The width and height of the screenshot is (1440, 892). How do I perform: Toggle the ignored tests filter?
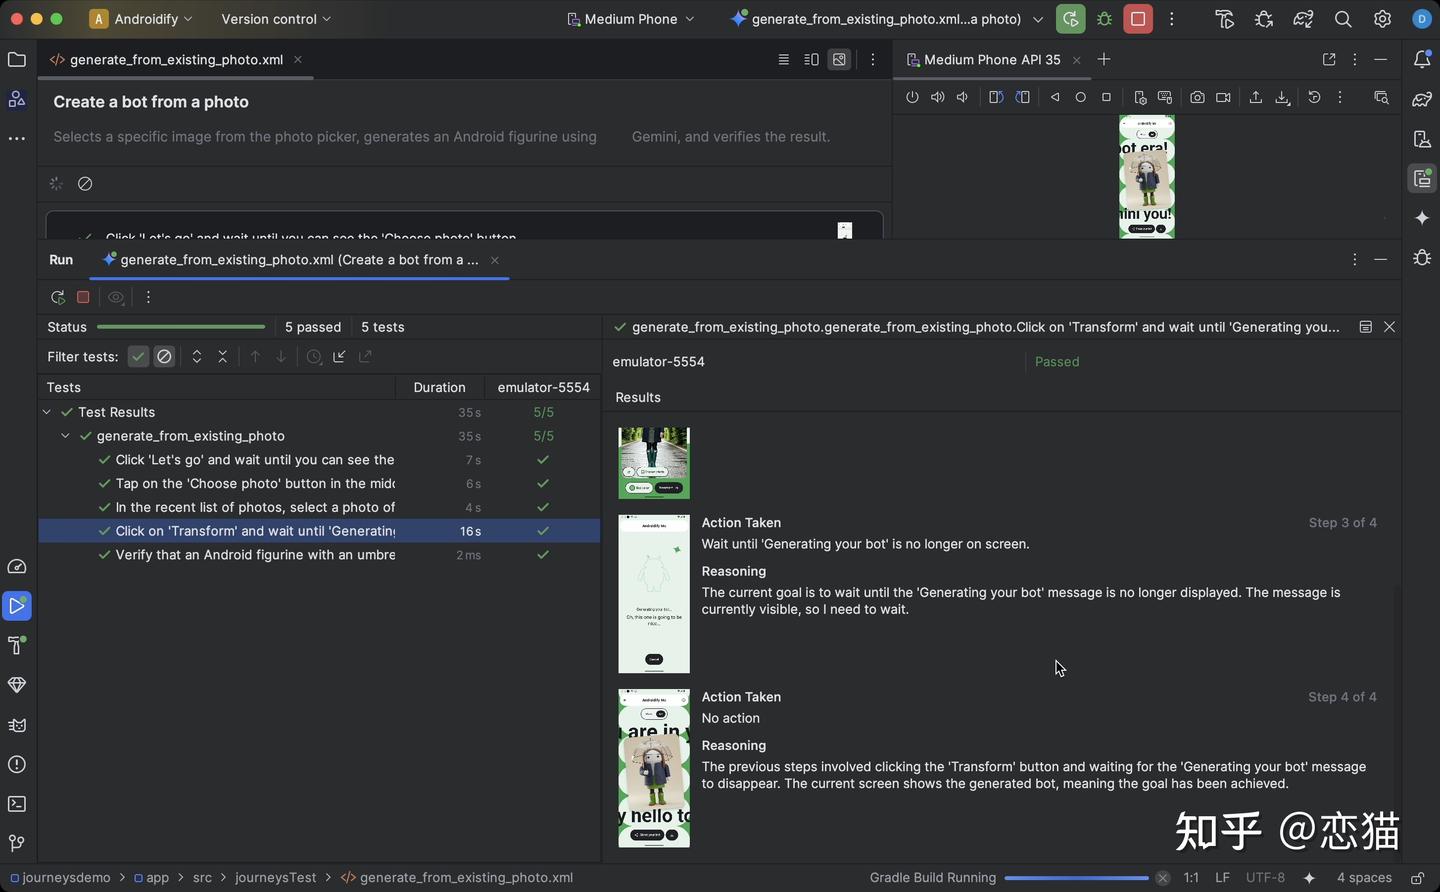click(164, 356)
